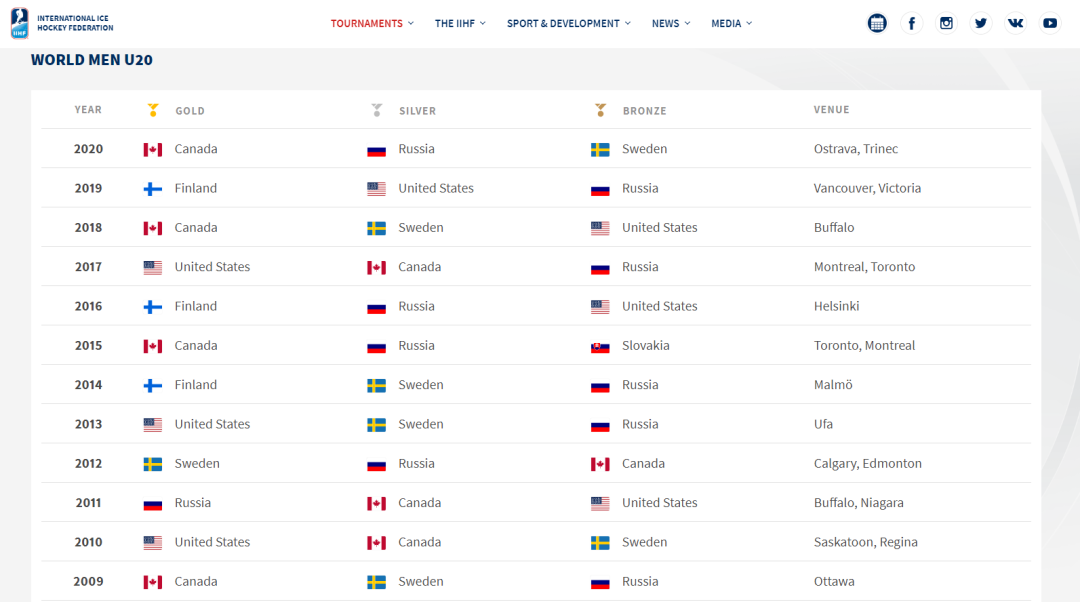This screenshot has width=1080, height=602.
Task: Expand the Sport & Development dropdown
Action: [x=569, y=23]
